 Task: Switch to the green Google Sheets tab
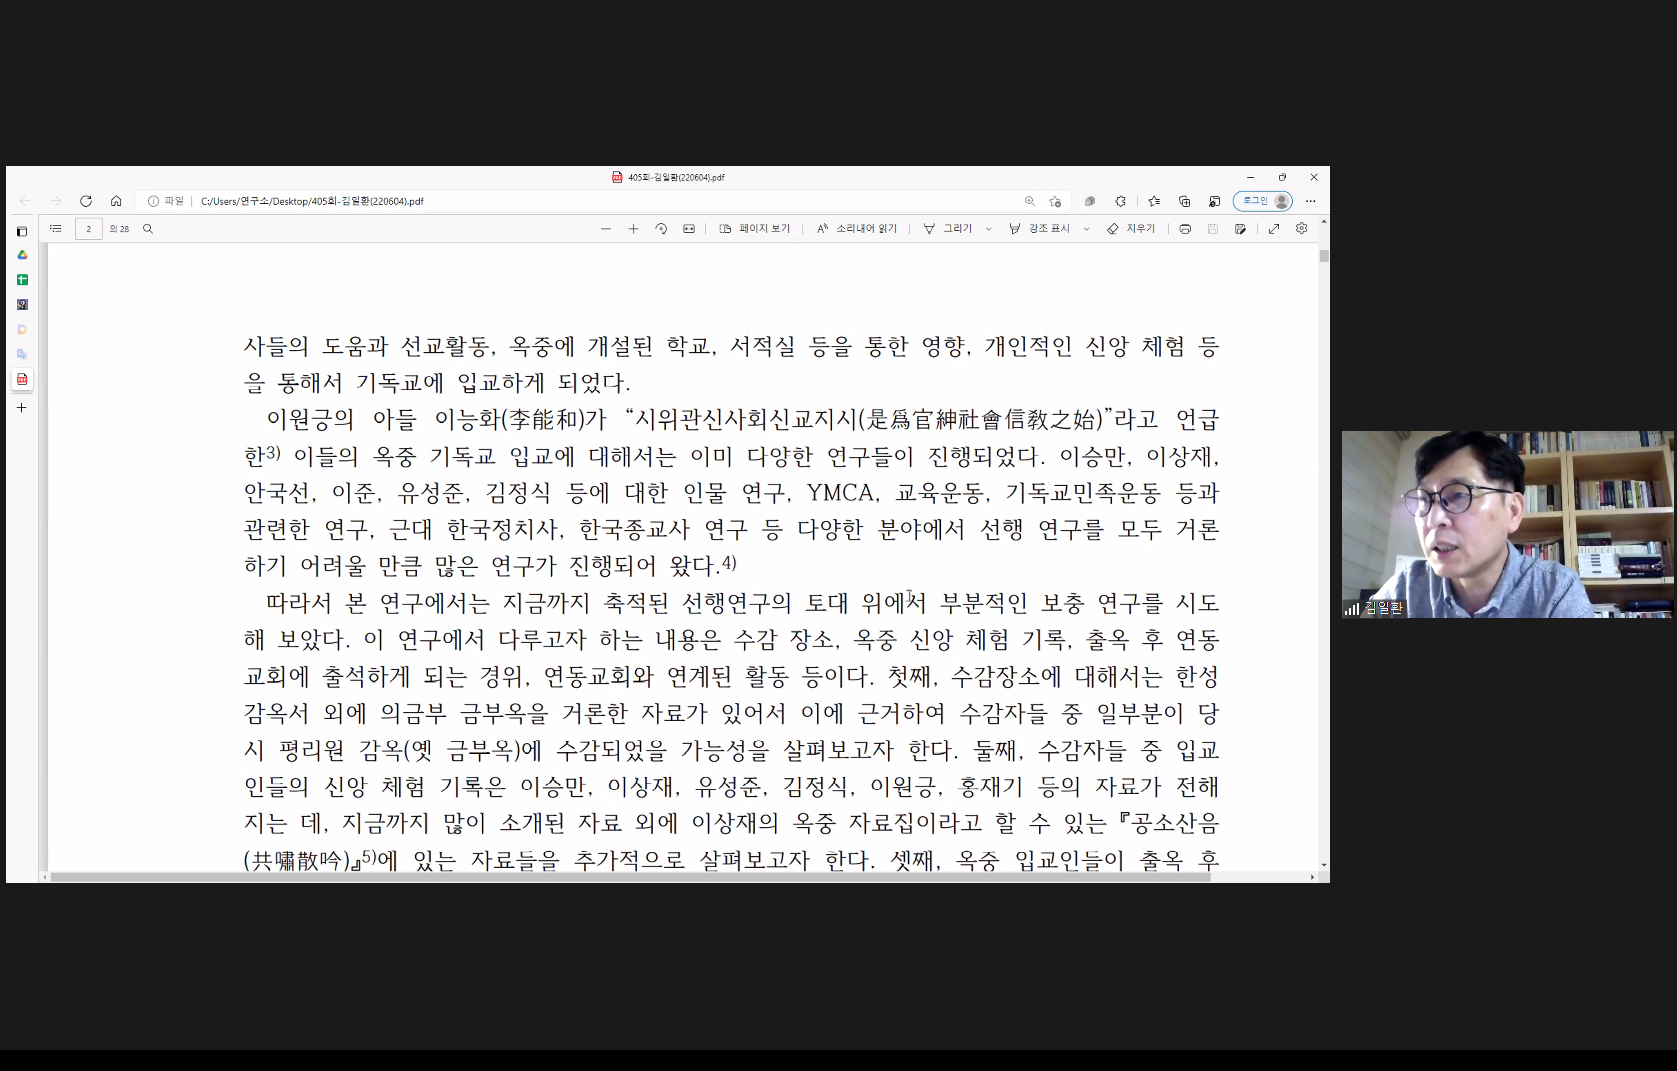(22, 280)
